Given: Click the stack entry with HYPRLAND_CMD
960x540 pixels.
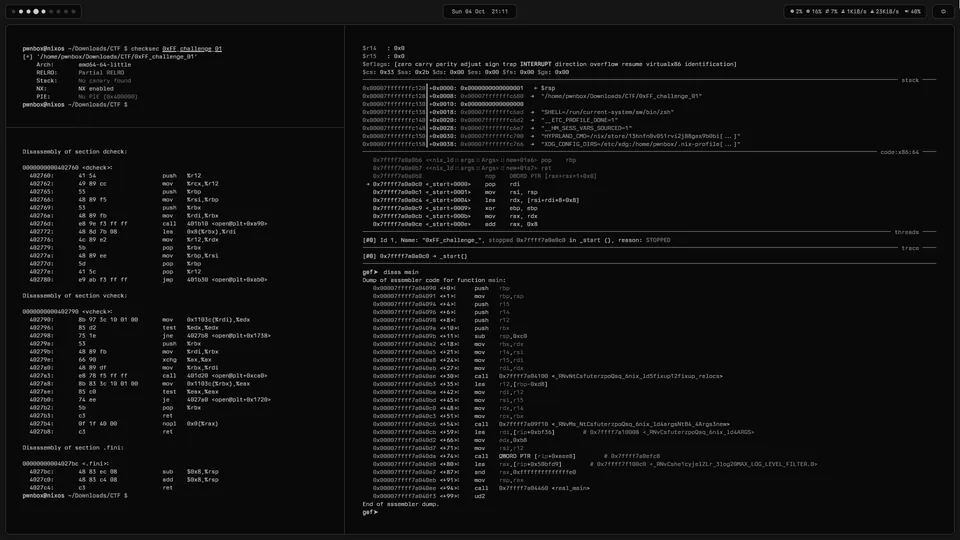Looking at the screenshot, I should 551,136.
